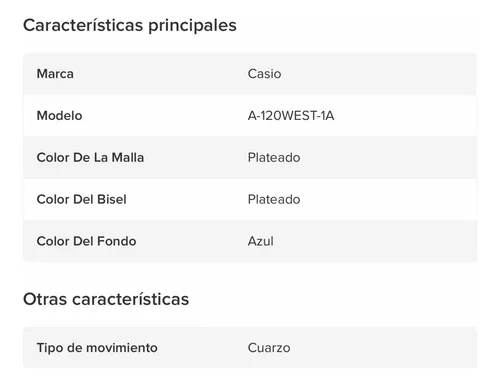Viewport: 500px width, 386px height.
Task: Click the Tipo de movimiento row
Action: click(x=250, y=348)
